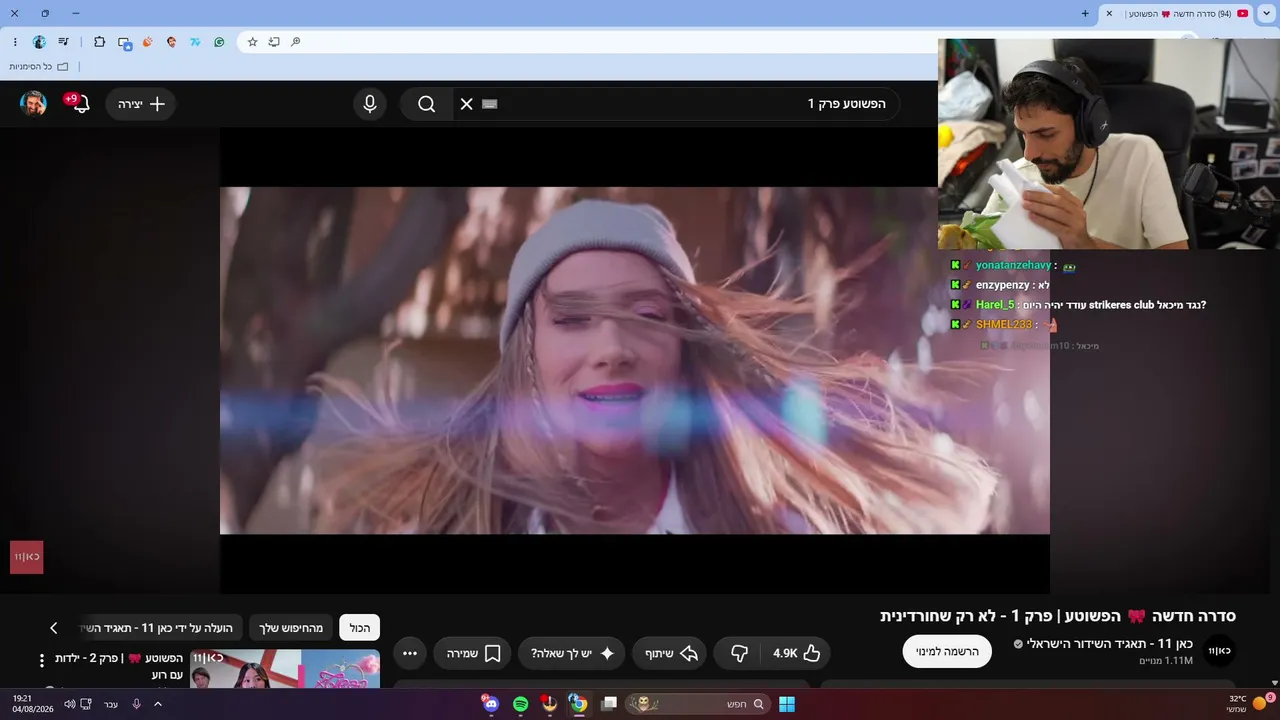Click the username SHMEL233 in chat

tap(1004, 325)
